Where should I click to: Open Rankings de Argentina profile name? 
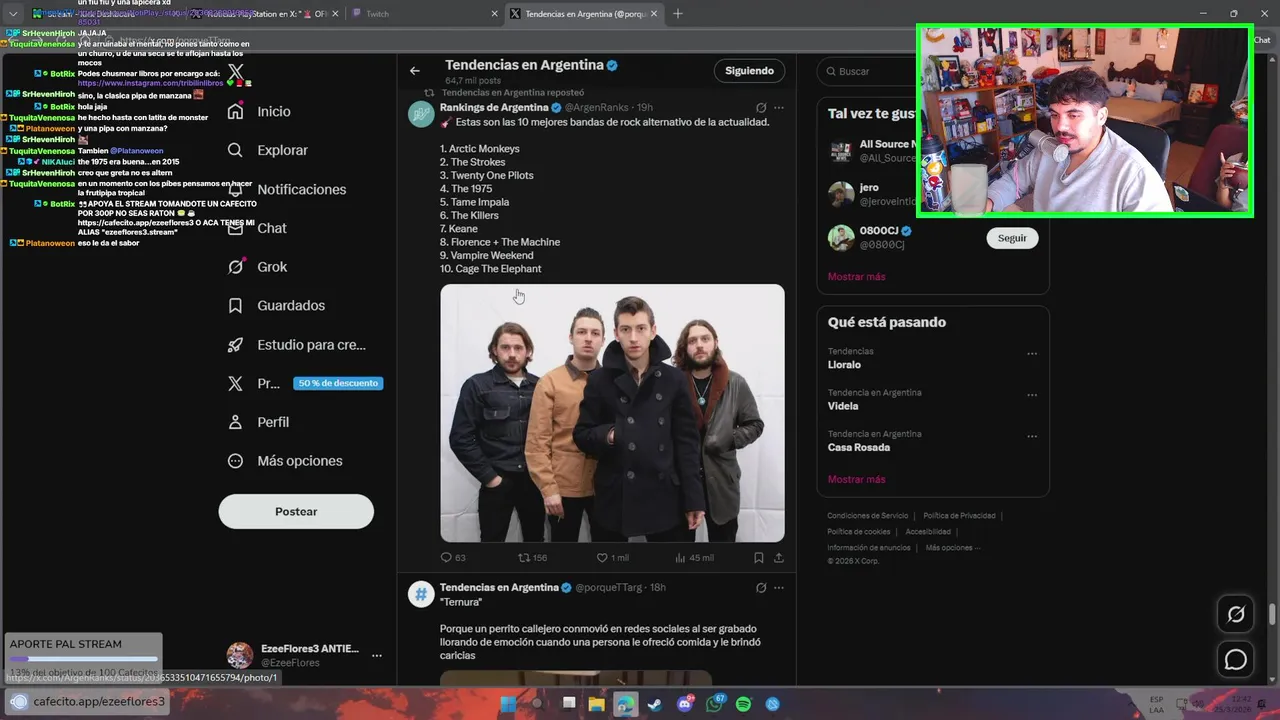click(494, 107)
